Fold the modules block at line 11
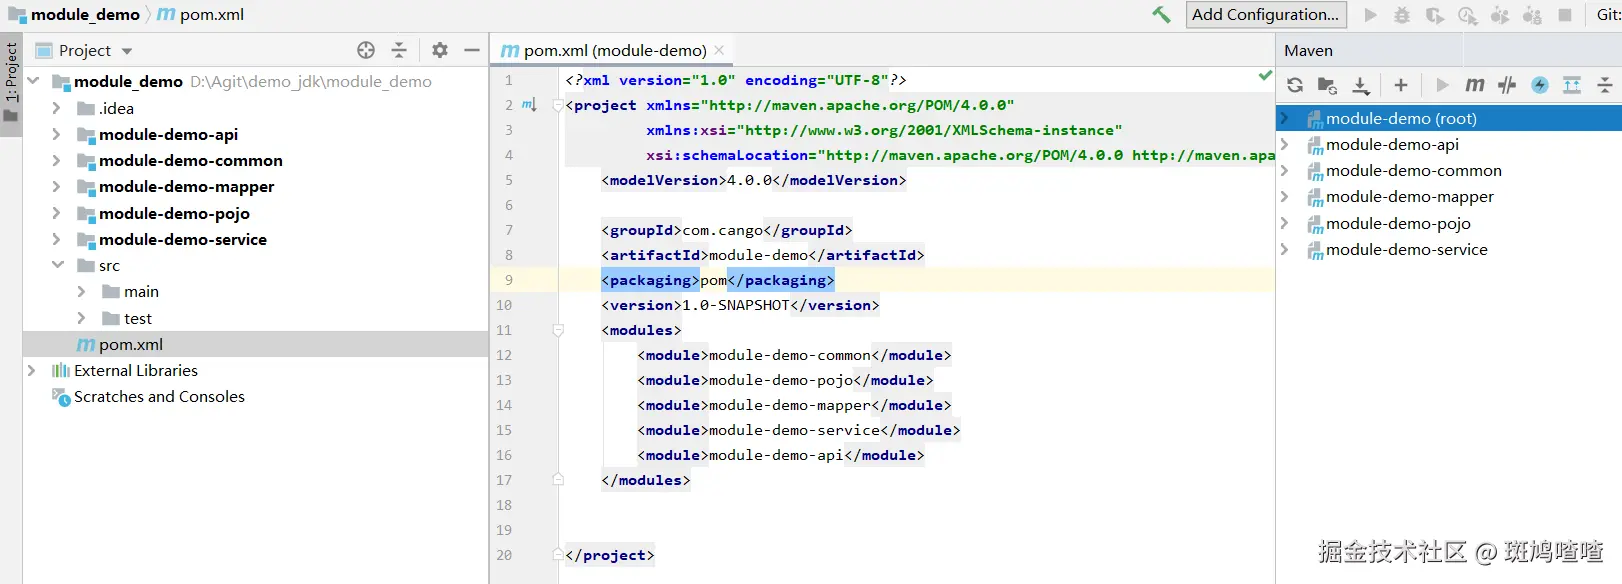This screenshot has height=584, width=1622. (558, 330)
